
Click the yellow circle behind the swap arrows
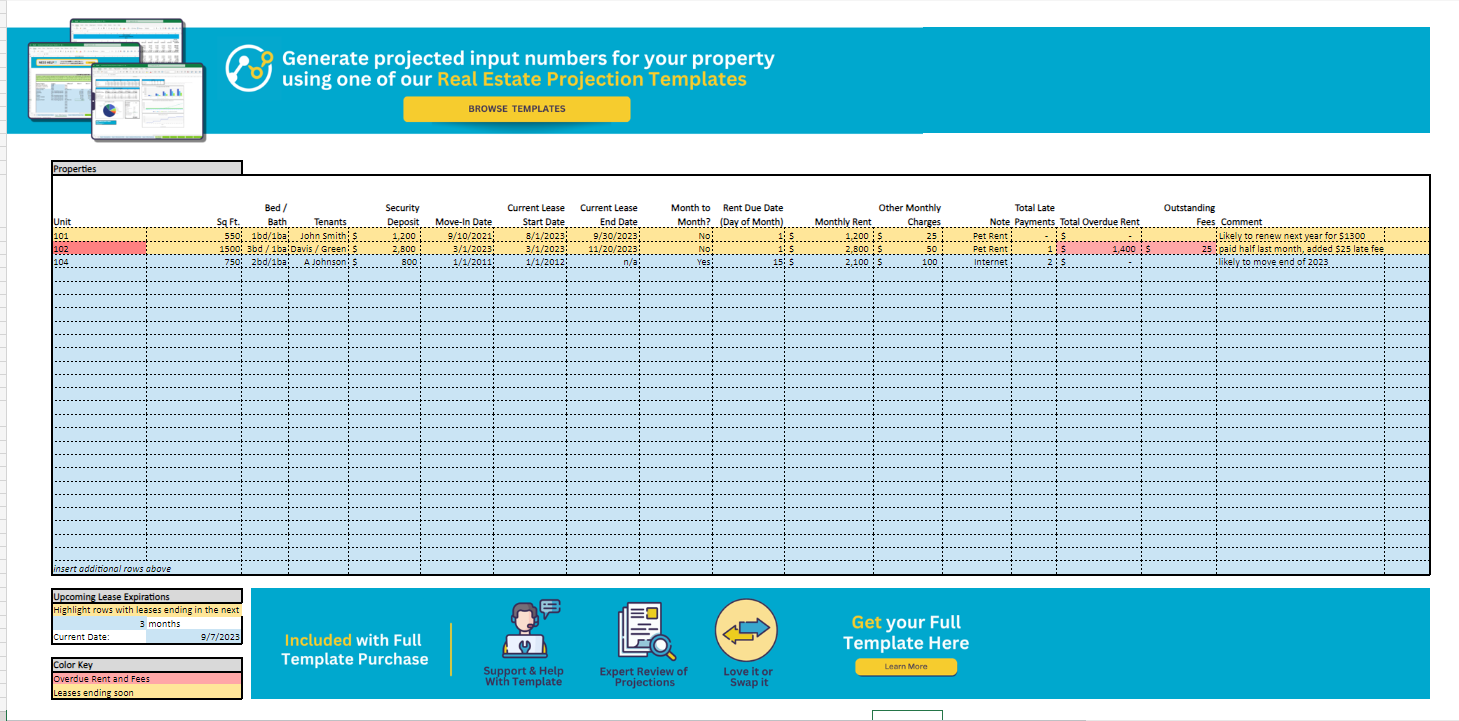click(x=747, y=628)
